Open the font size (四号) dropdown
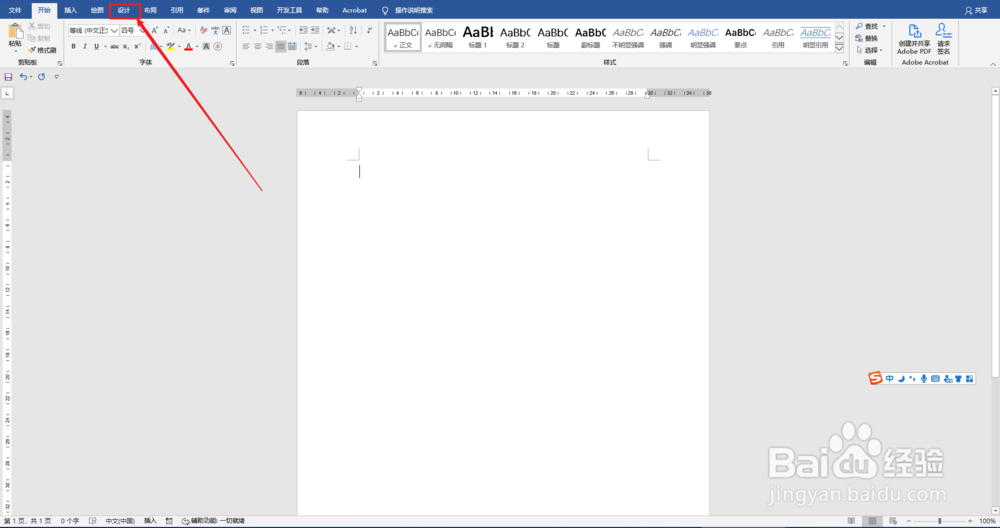 click(142, 30)
